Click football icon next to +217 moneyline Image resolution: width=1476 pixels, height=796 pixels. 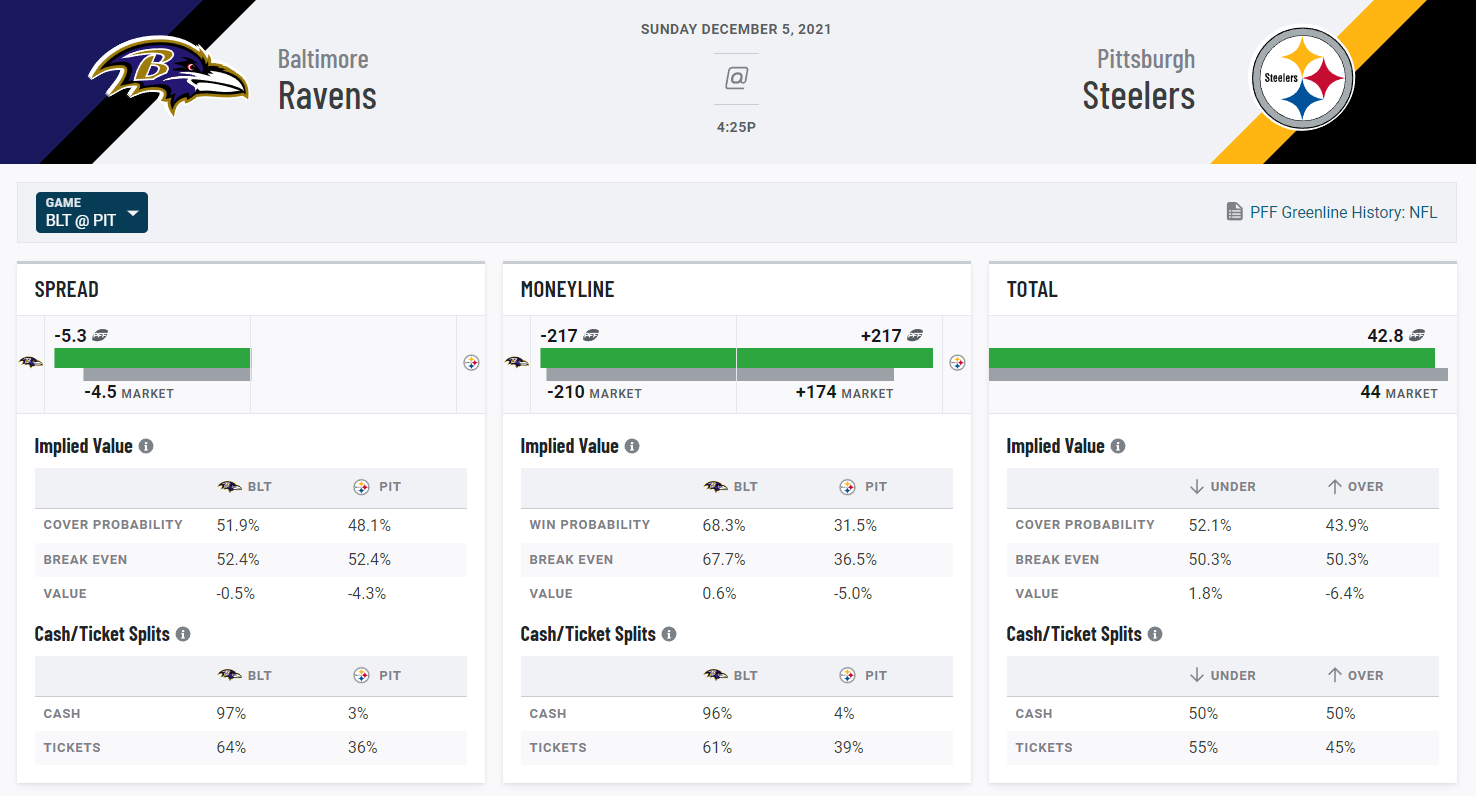tap(915, 336)
